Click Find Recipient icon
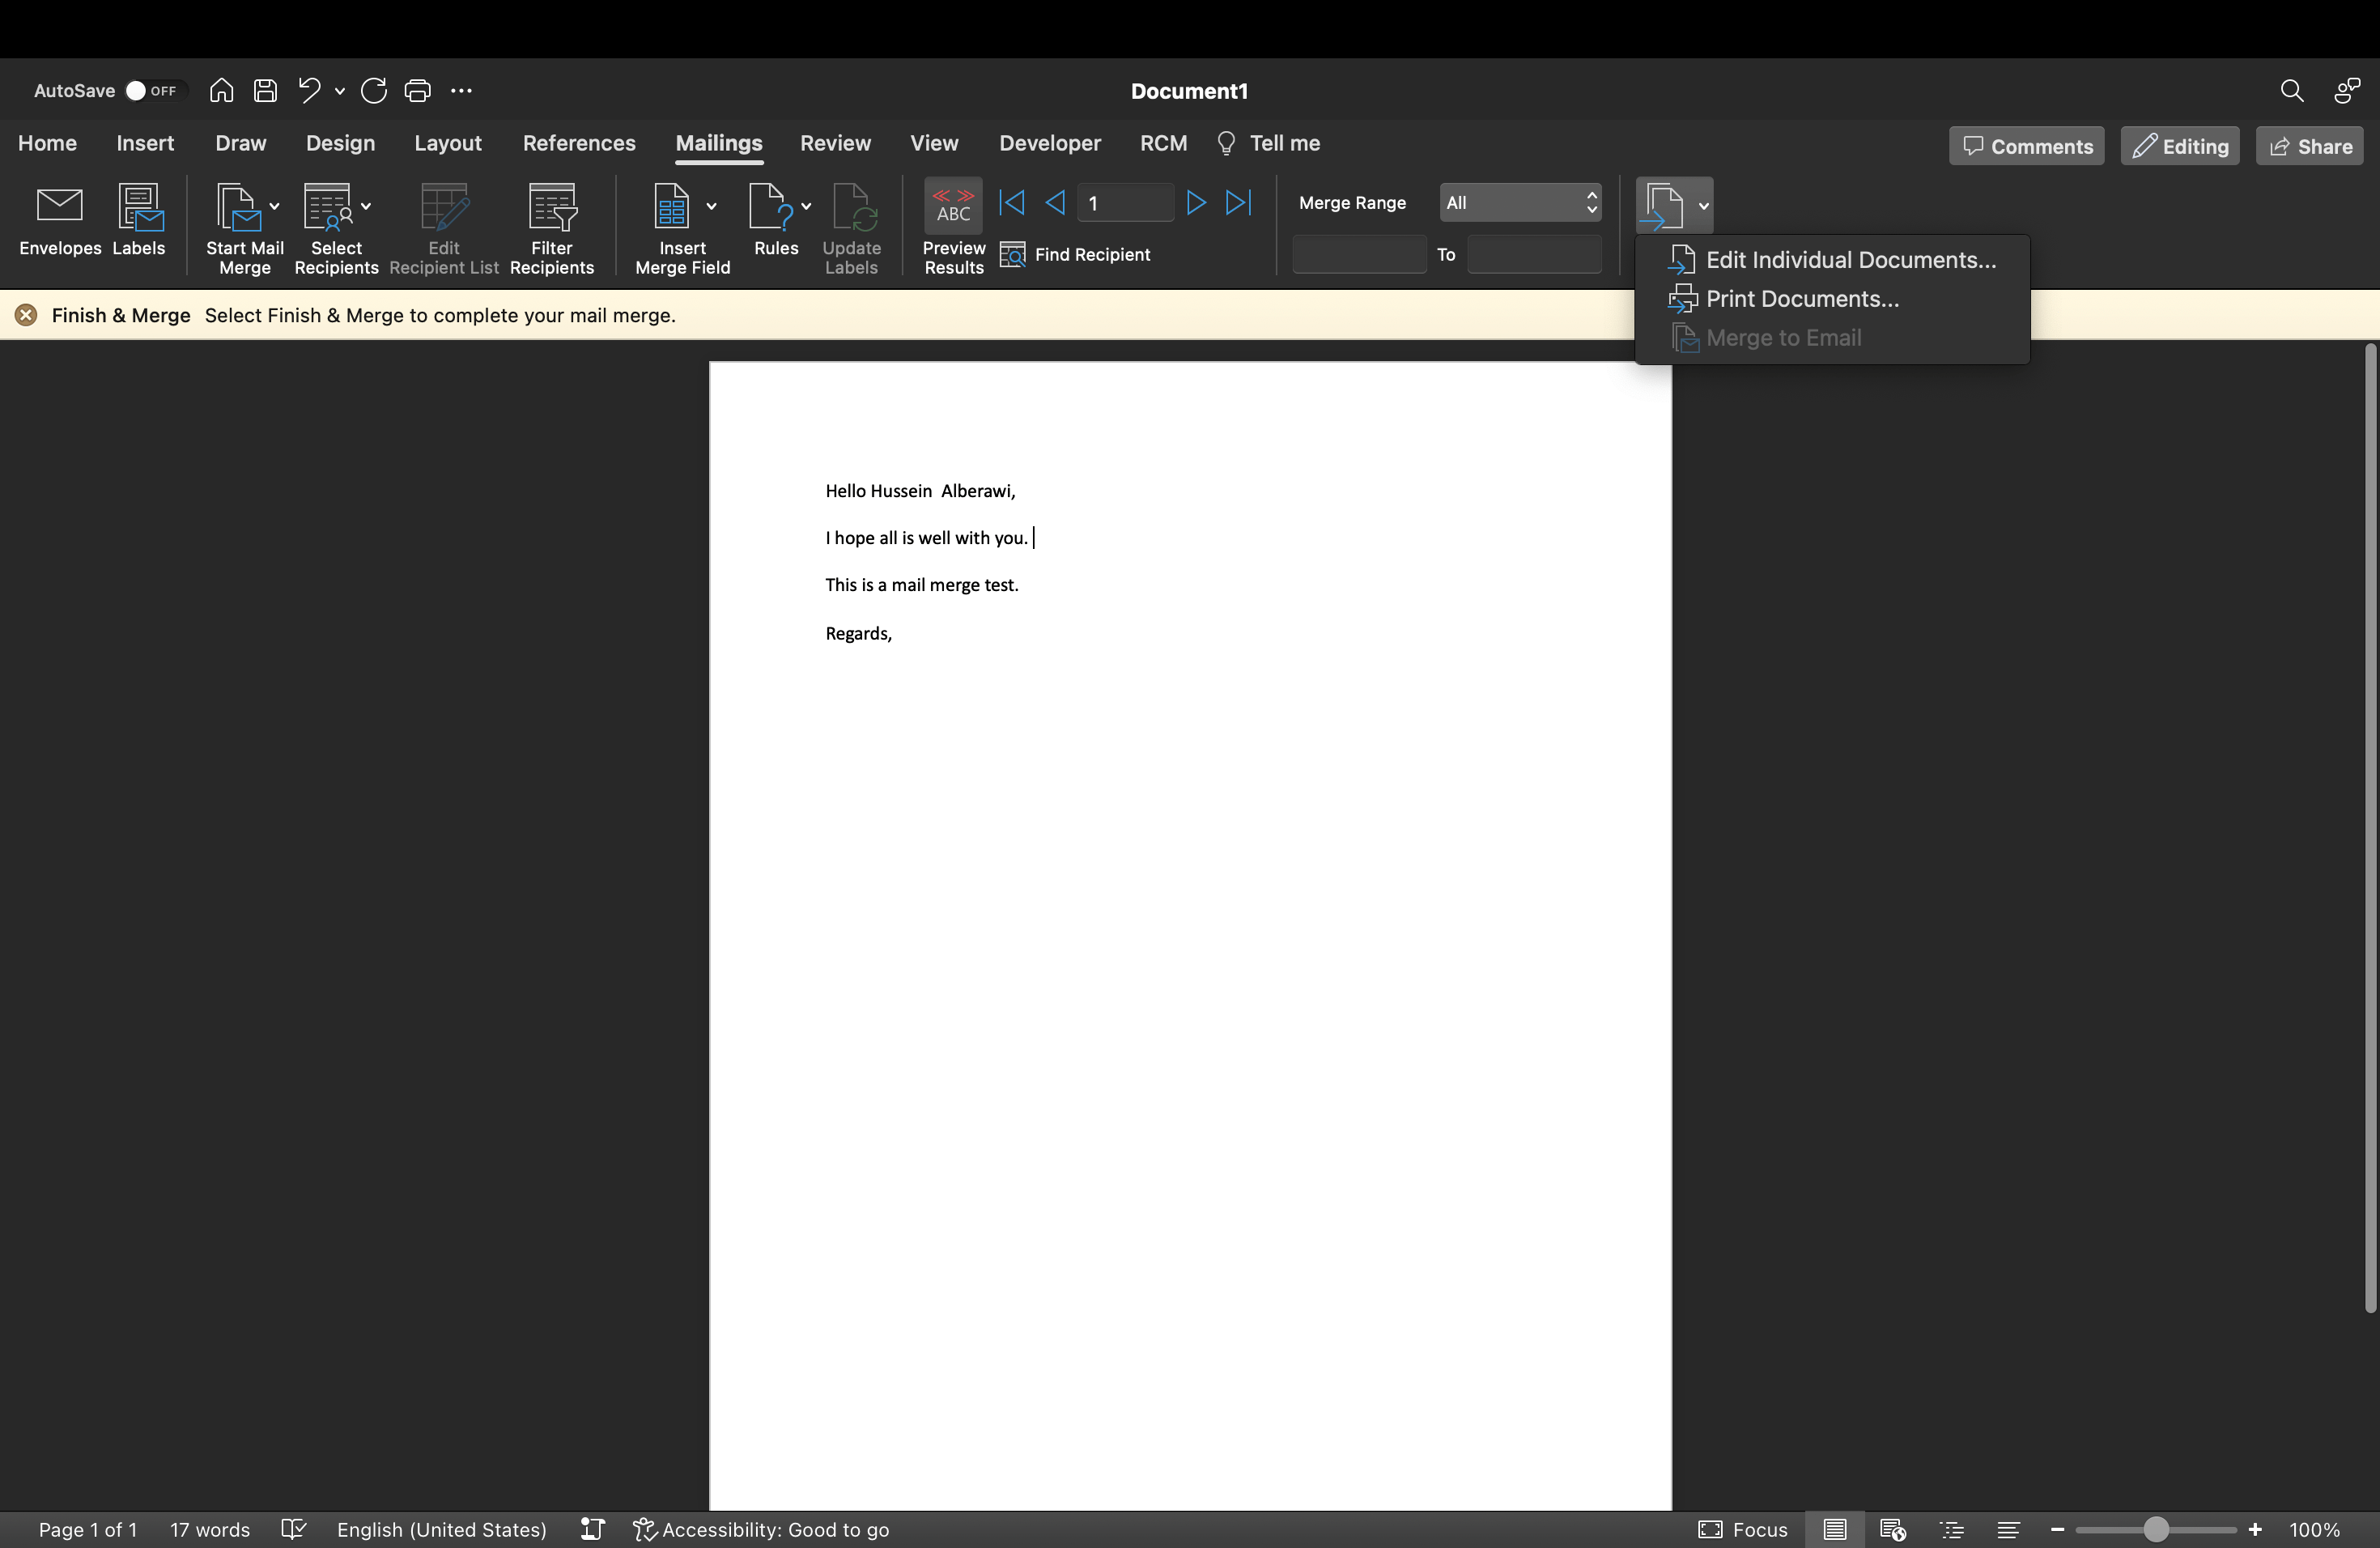 pyautogui.click(x=1013, y=255)
